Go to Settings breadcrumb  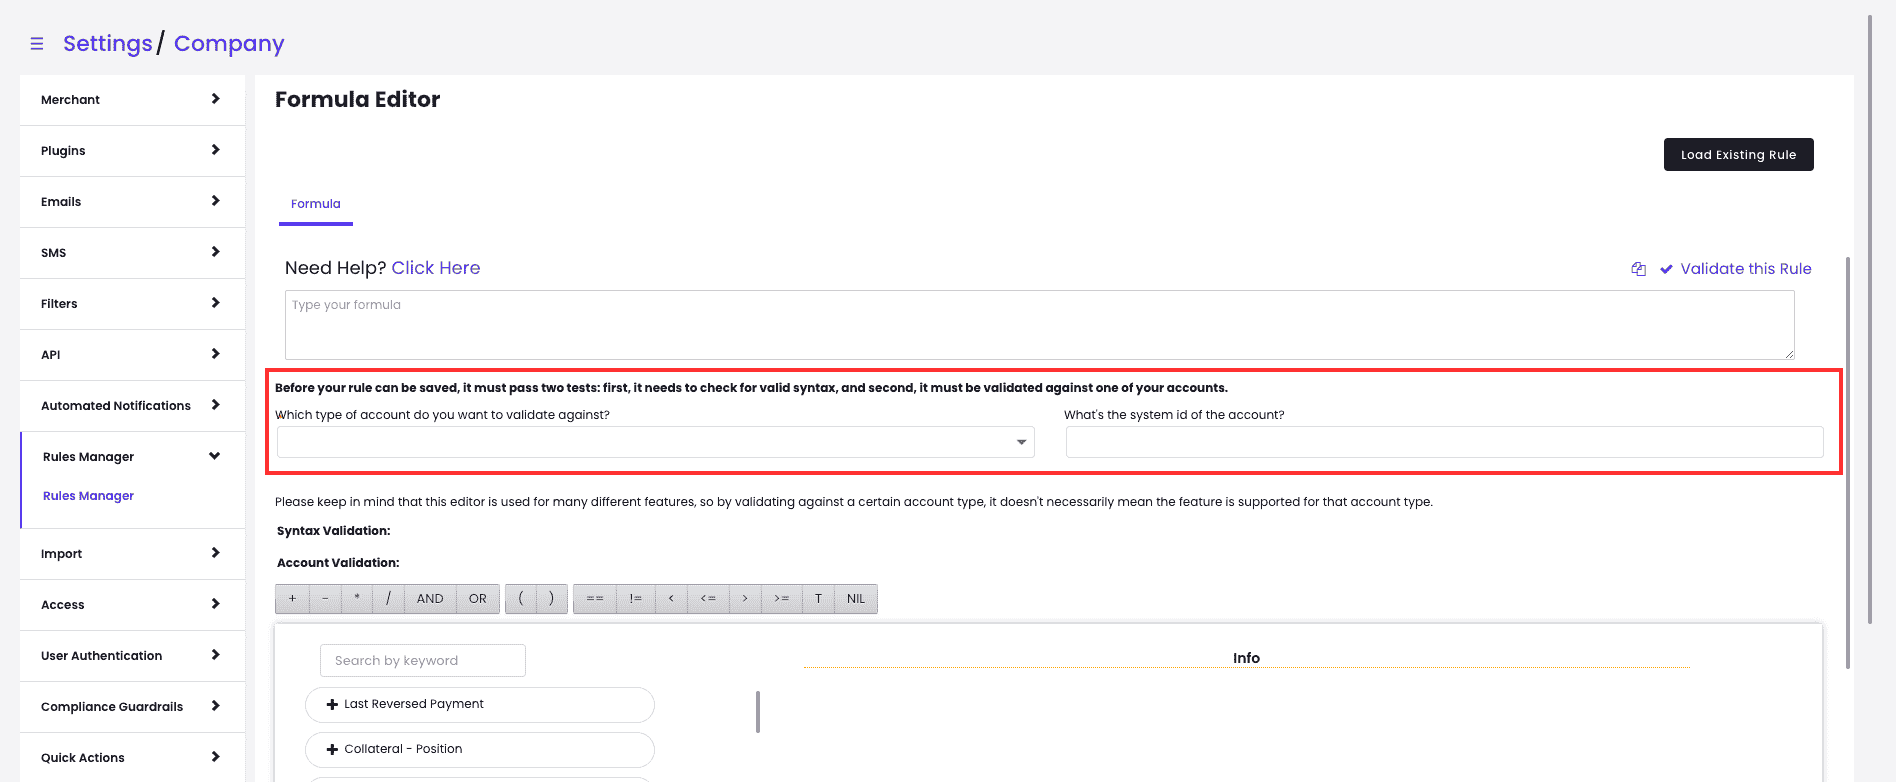pyautogui.click(x=108, y=44)
